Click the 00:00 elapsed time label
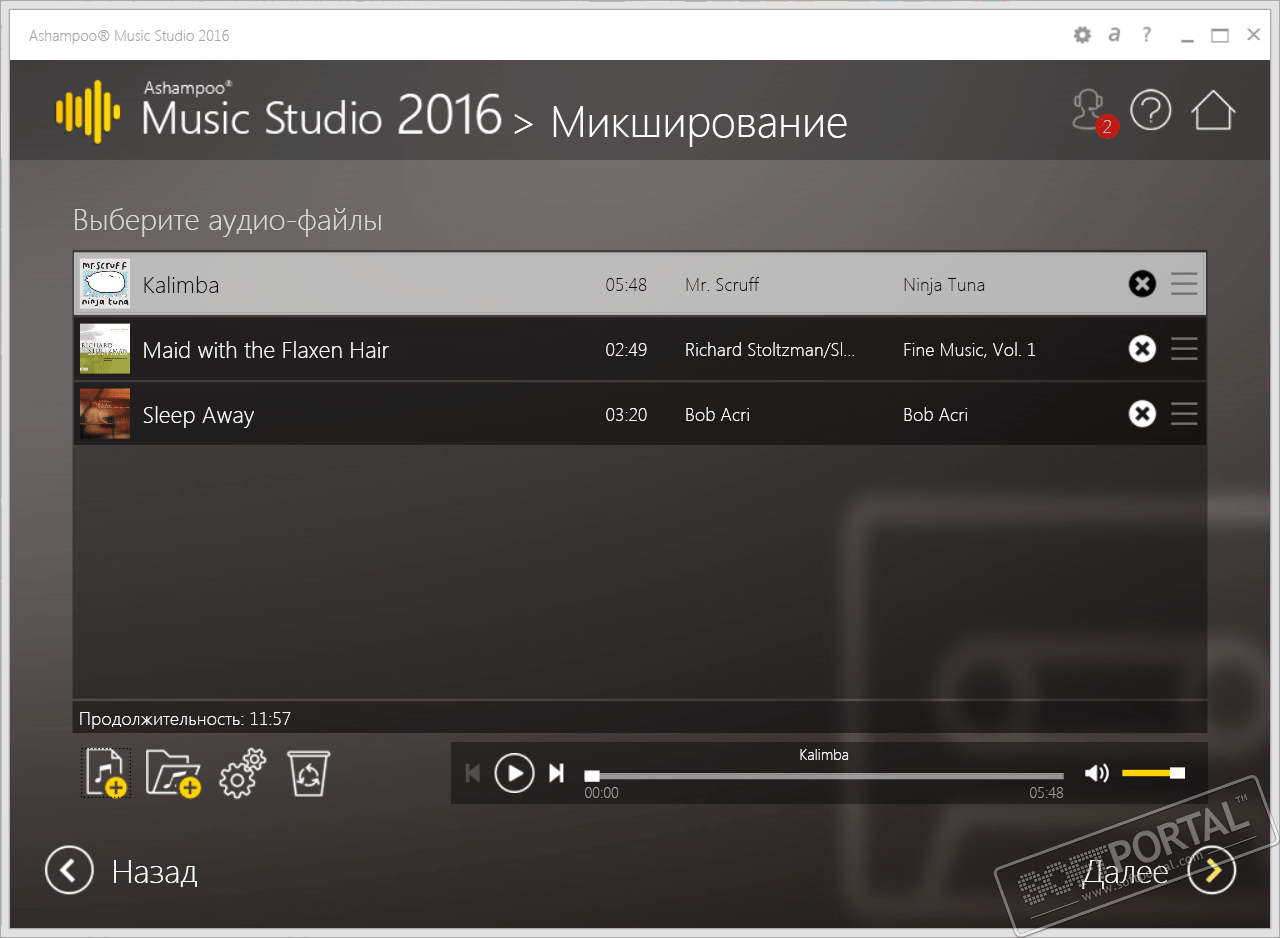The image size is (1280, 938). [x=602, y=793]
